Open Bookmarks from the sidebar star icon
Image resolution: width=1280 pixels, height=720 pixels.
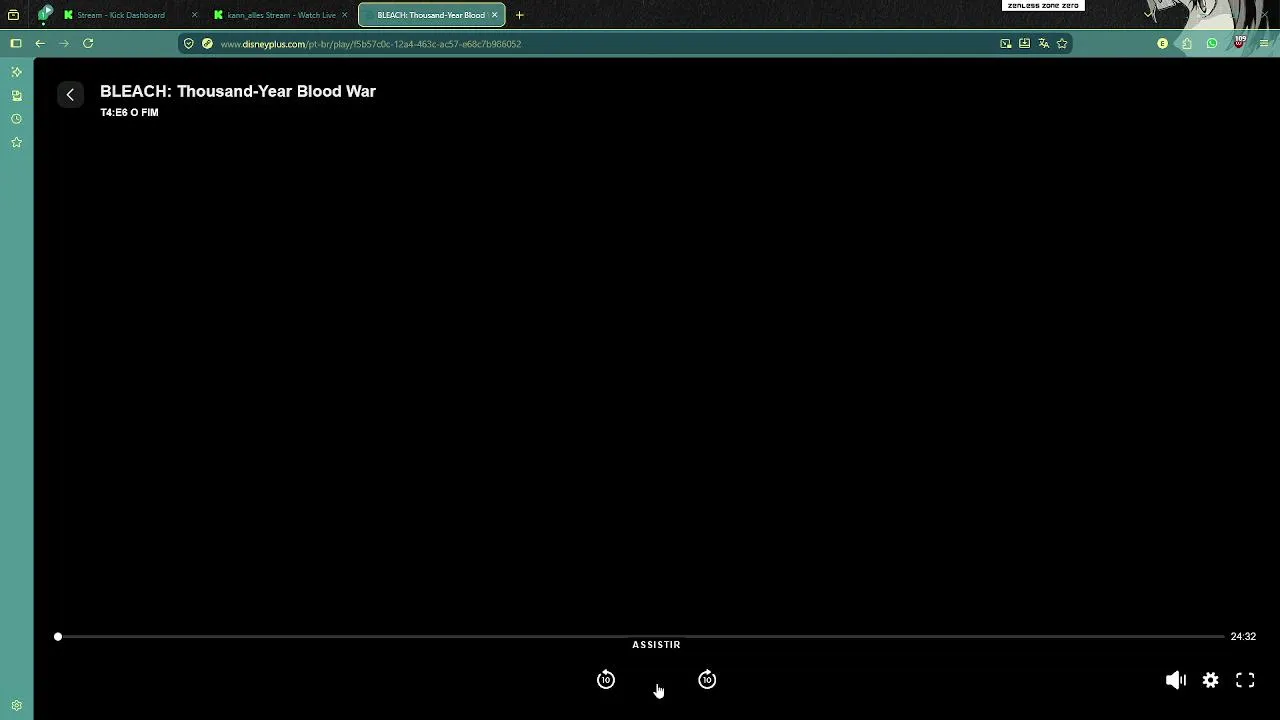point(16,143)
